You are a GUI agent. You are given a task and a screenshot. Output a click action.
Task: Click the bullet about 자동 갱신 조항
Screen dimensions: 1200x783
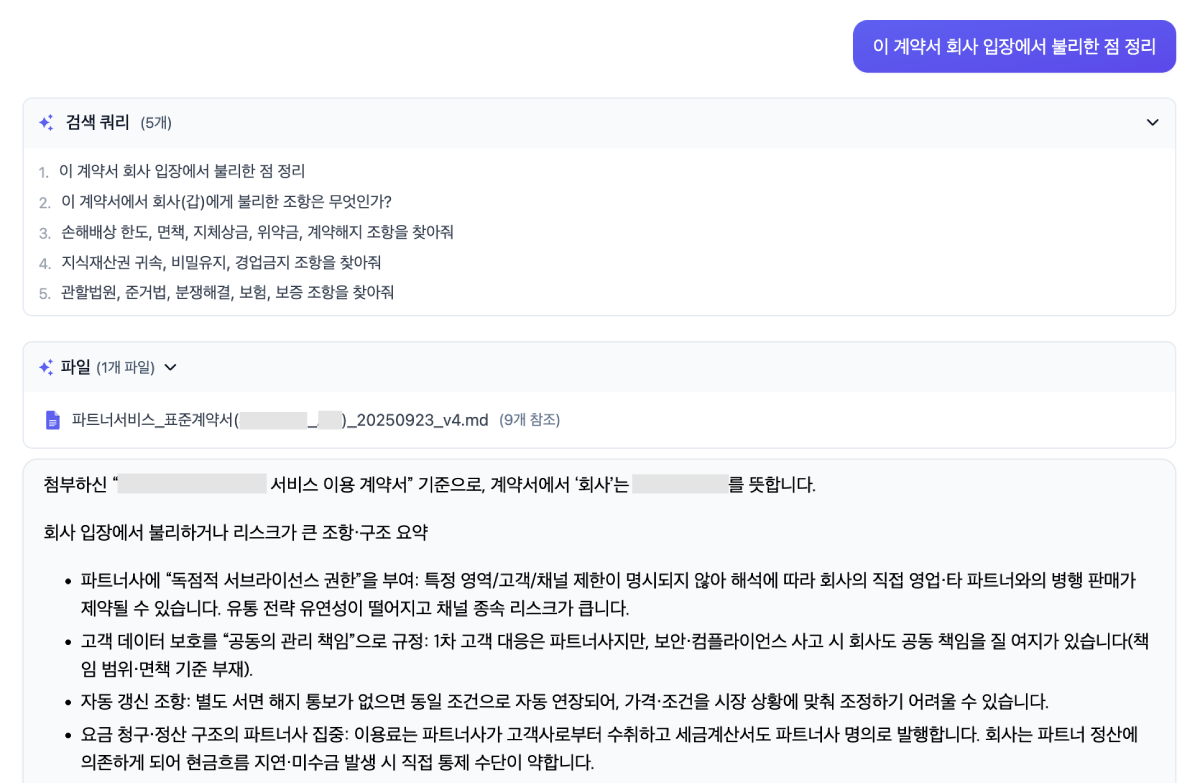565,701
